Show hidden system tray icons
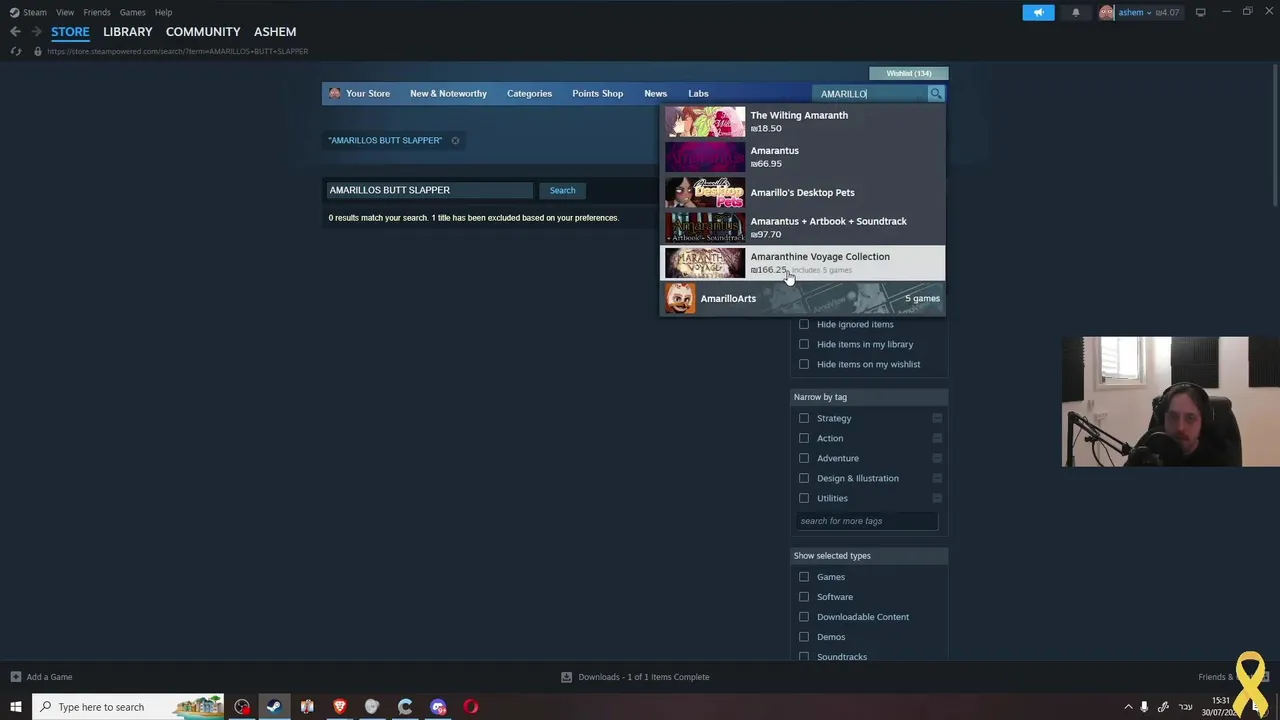 tap(1128, 707)
